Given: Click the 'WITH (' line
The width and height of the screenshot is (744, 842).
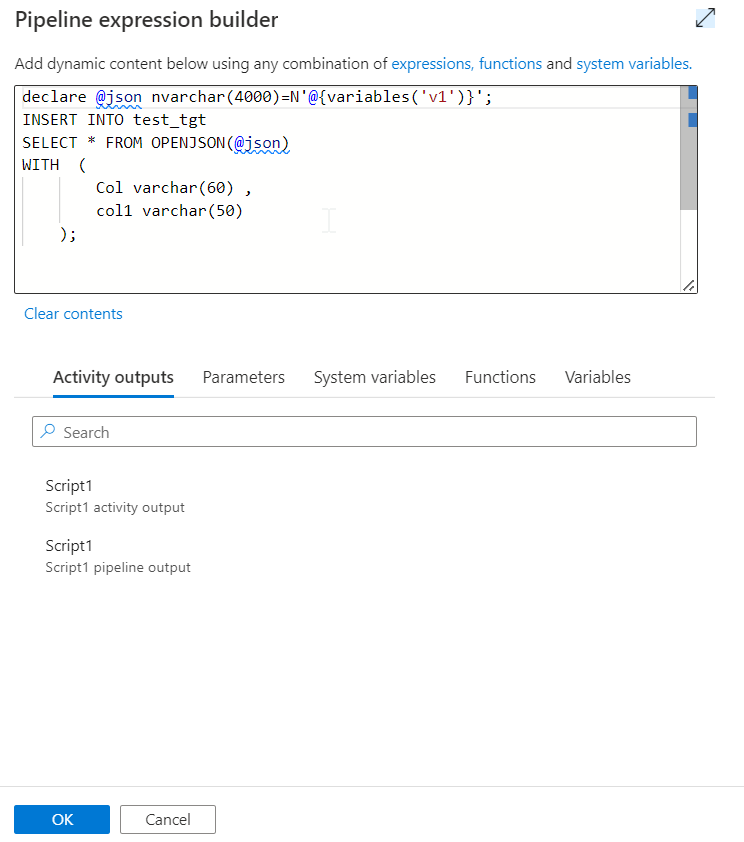Looking at the screenshot, I should [54, 165].
